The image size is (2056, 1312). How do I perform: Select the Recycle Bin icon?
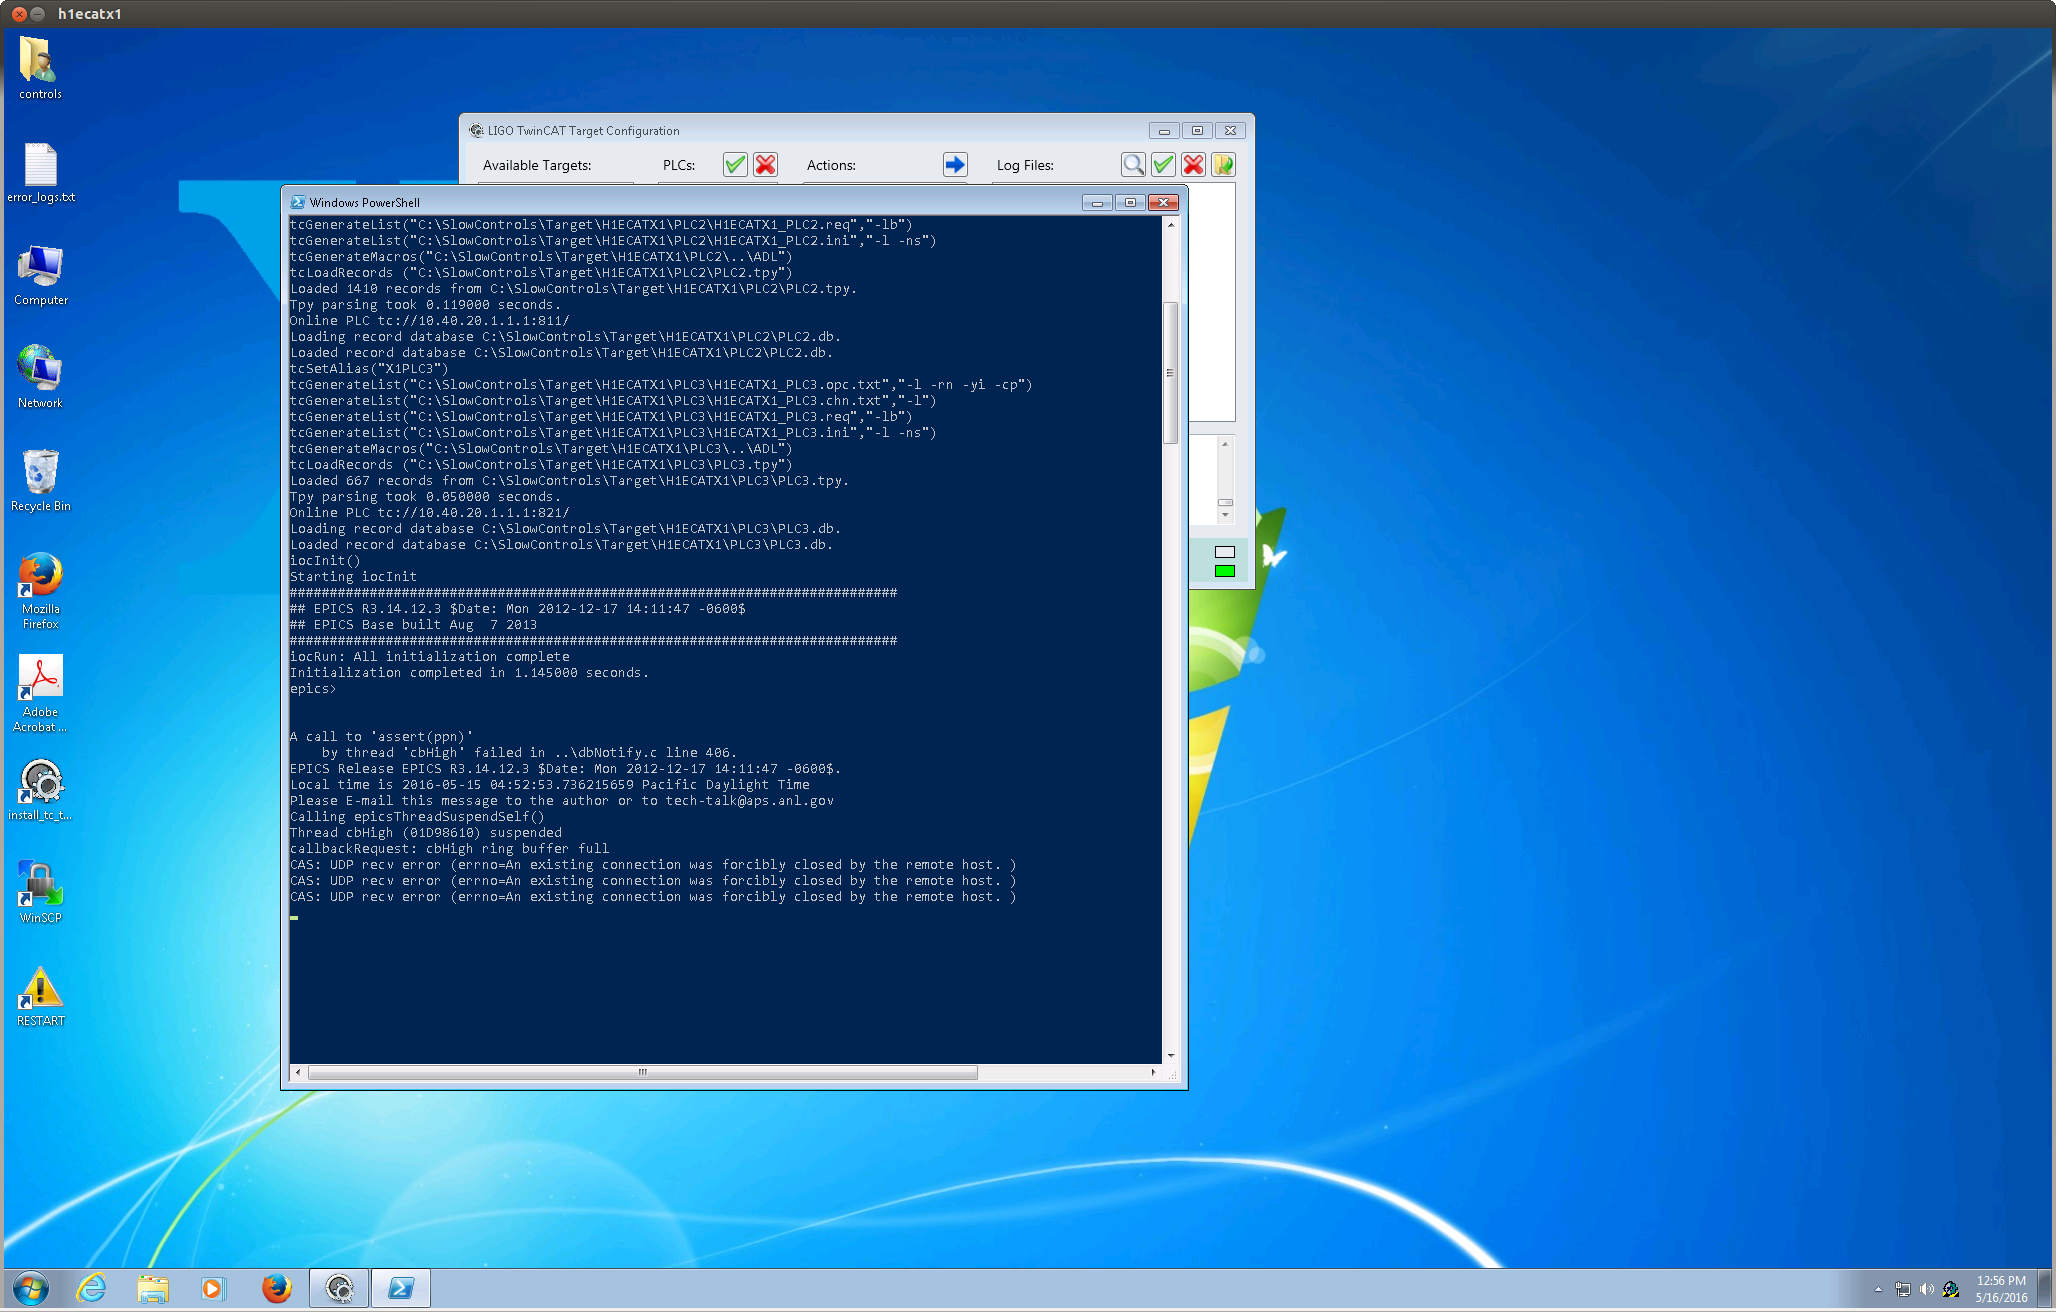pos(40,480)
